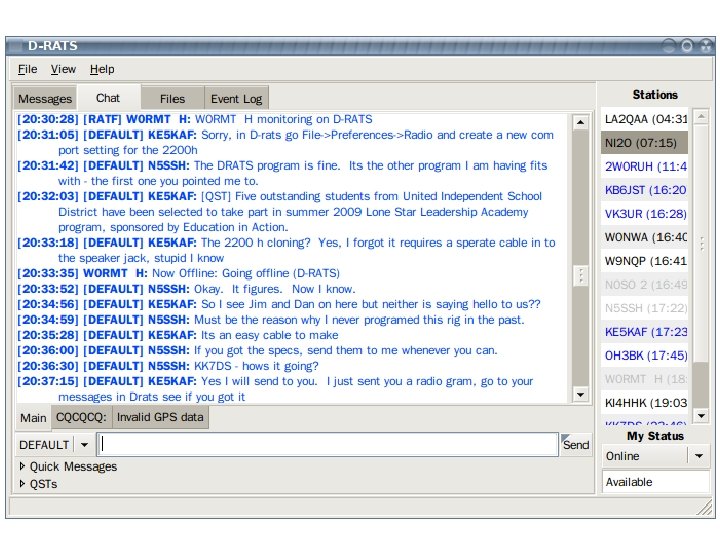This screenshot has height=540, width=720.
Task: Select the Main chat filter tab
Action: click(33, 418)
